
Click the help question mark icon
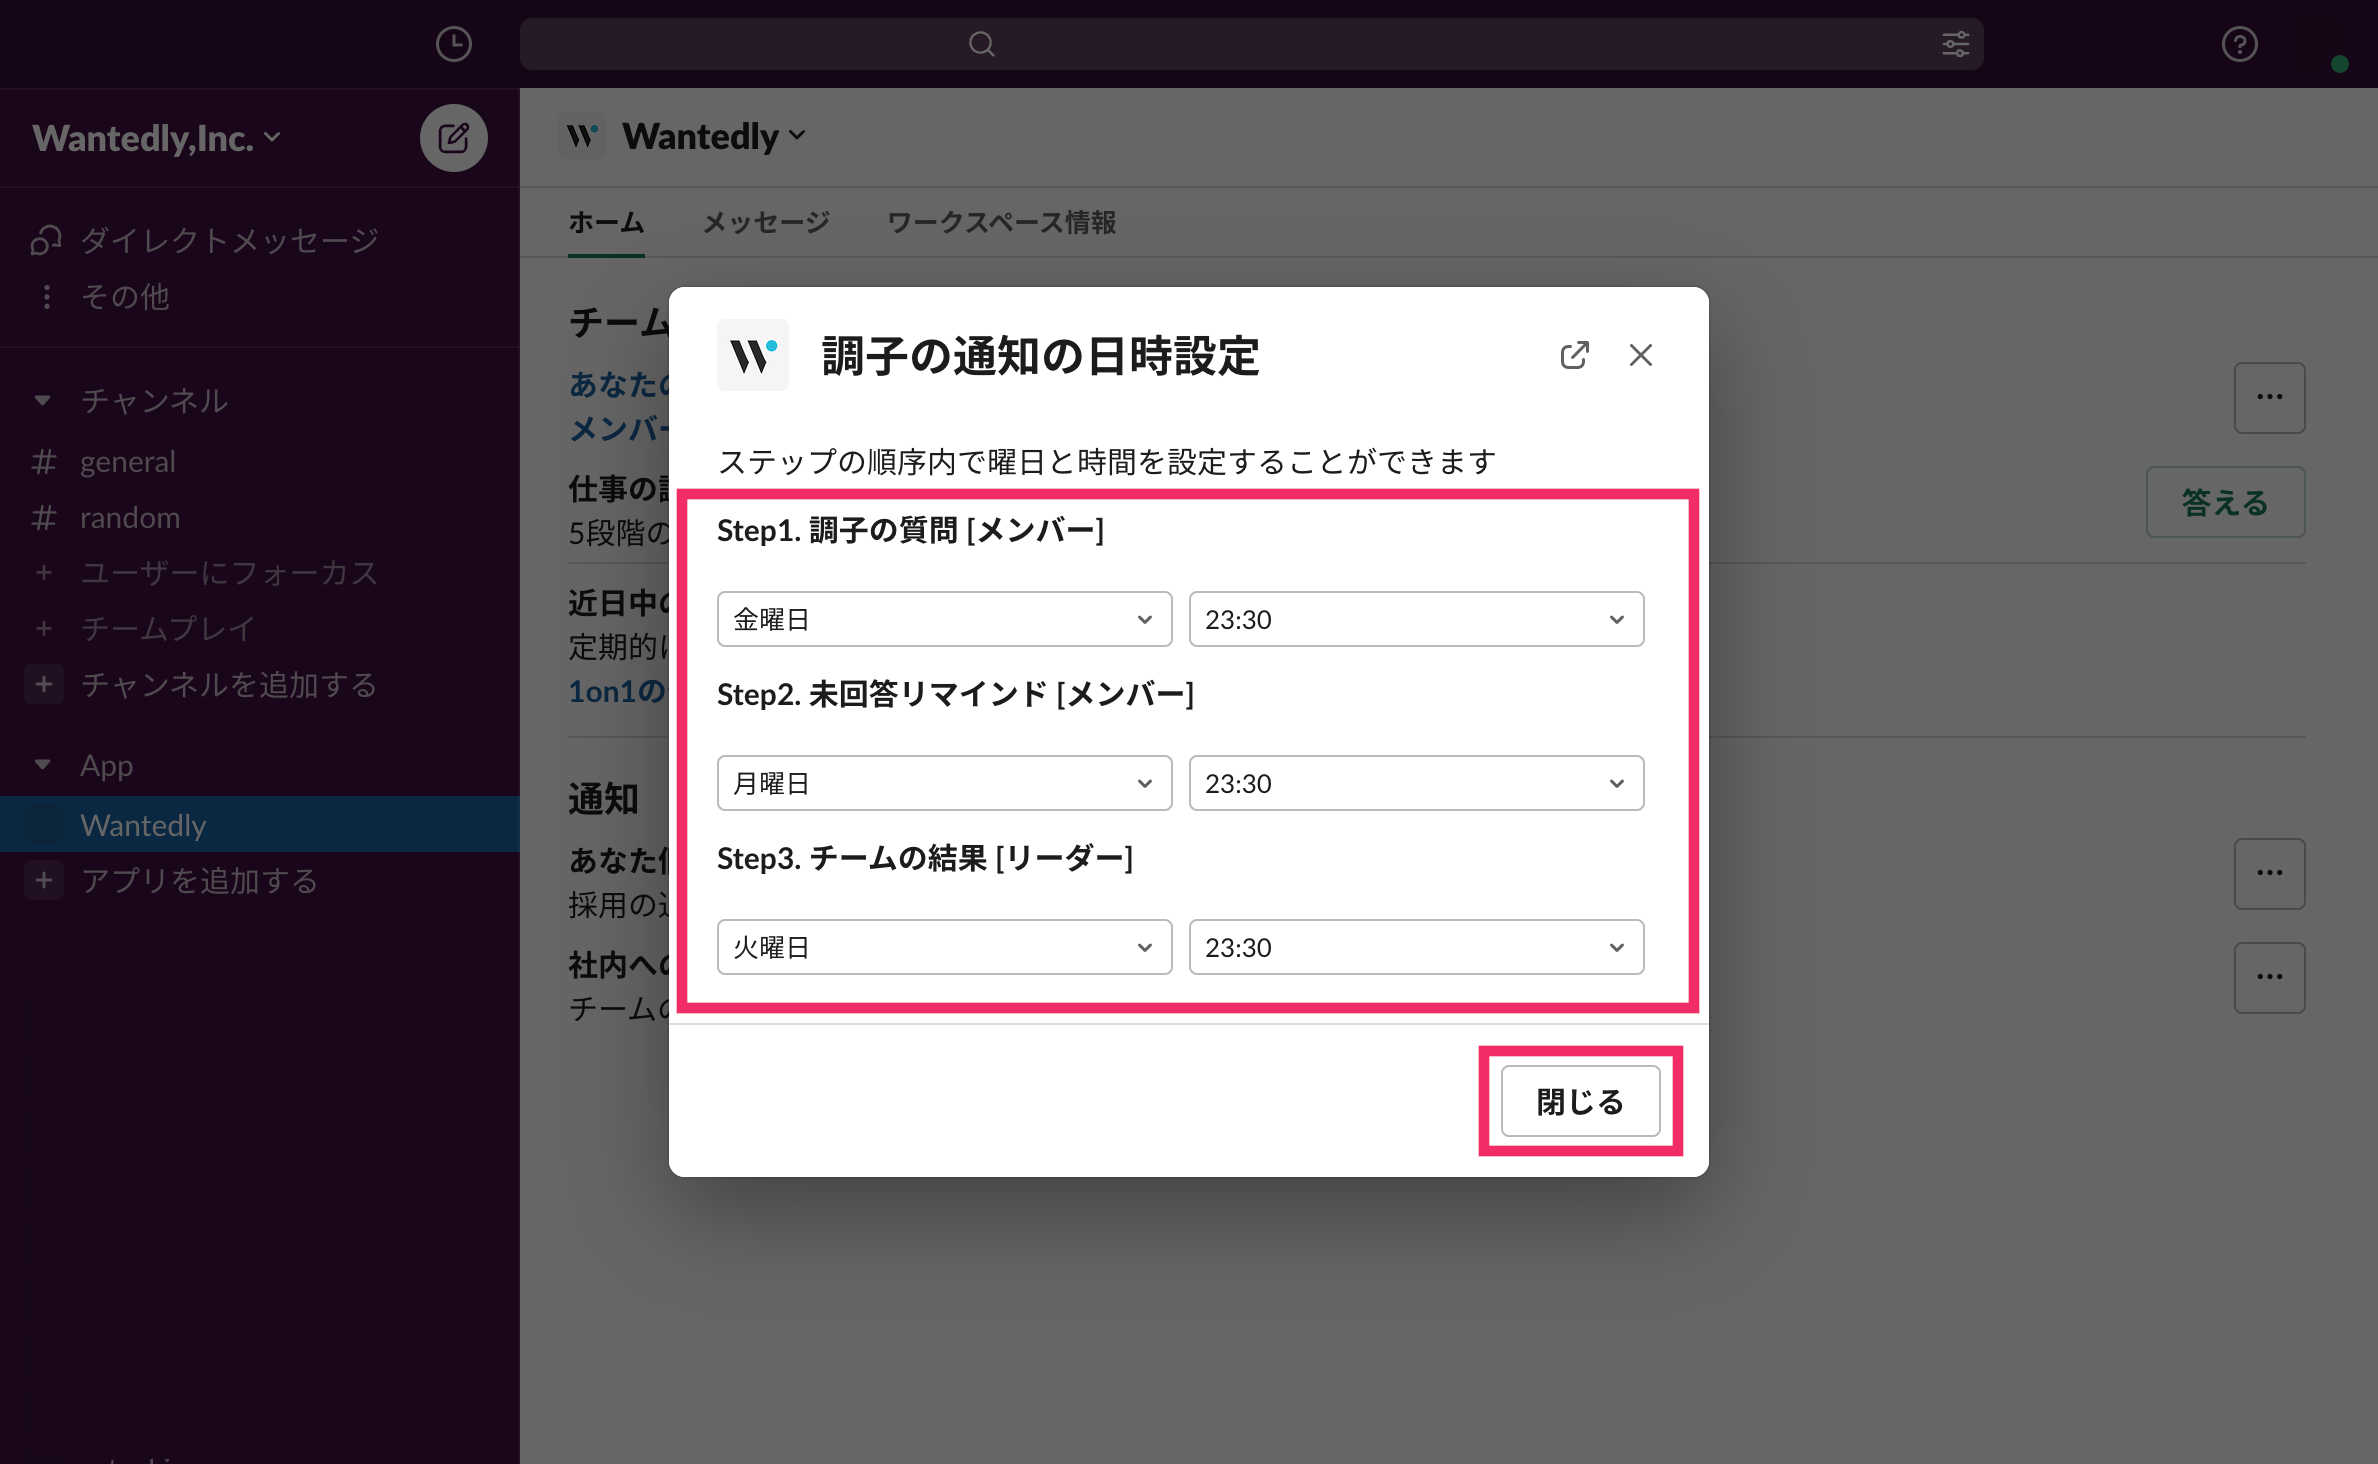2239,44
